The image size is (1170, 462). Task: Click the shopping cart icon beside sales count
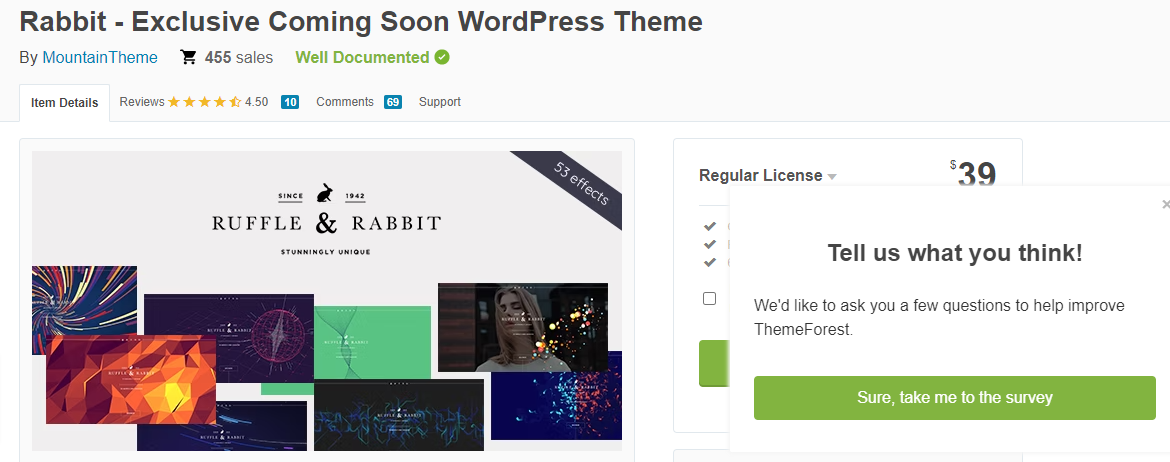point(188,58)
